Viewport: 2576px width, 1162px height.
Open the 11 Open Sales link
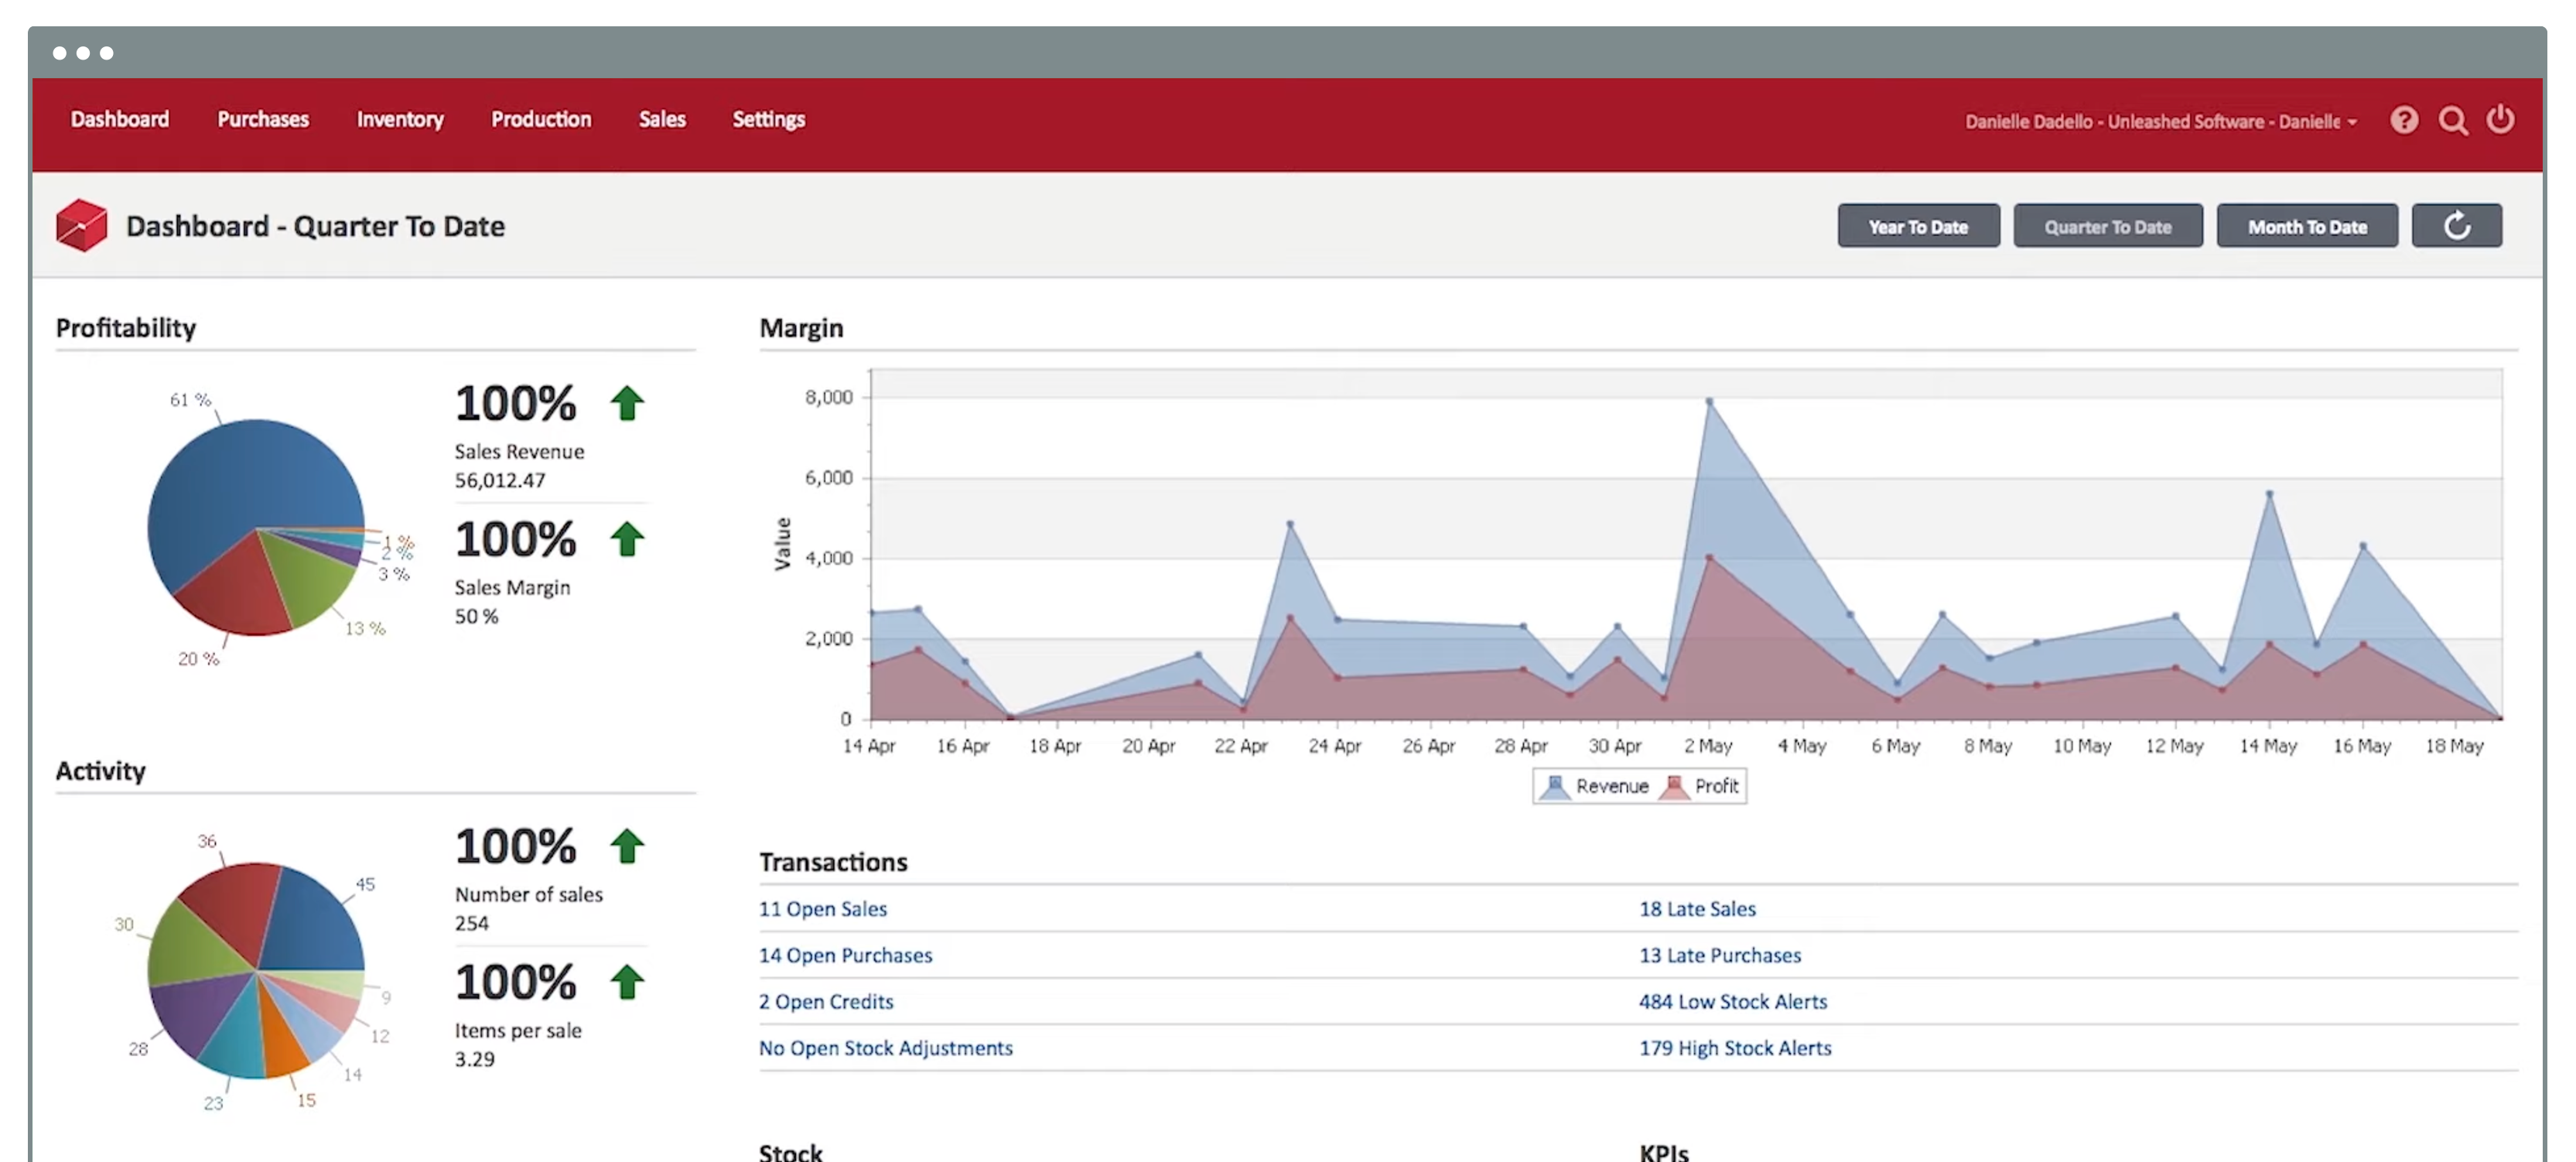click(822, 908)
